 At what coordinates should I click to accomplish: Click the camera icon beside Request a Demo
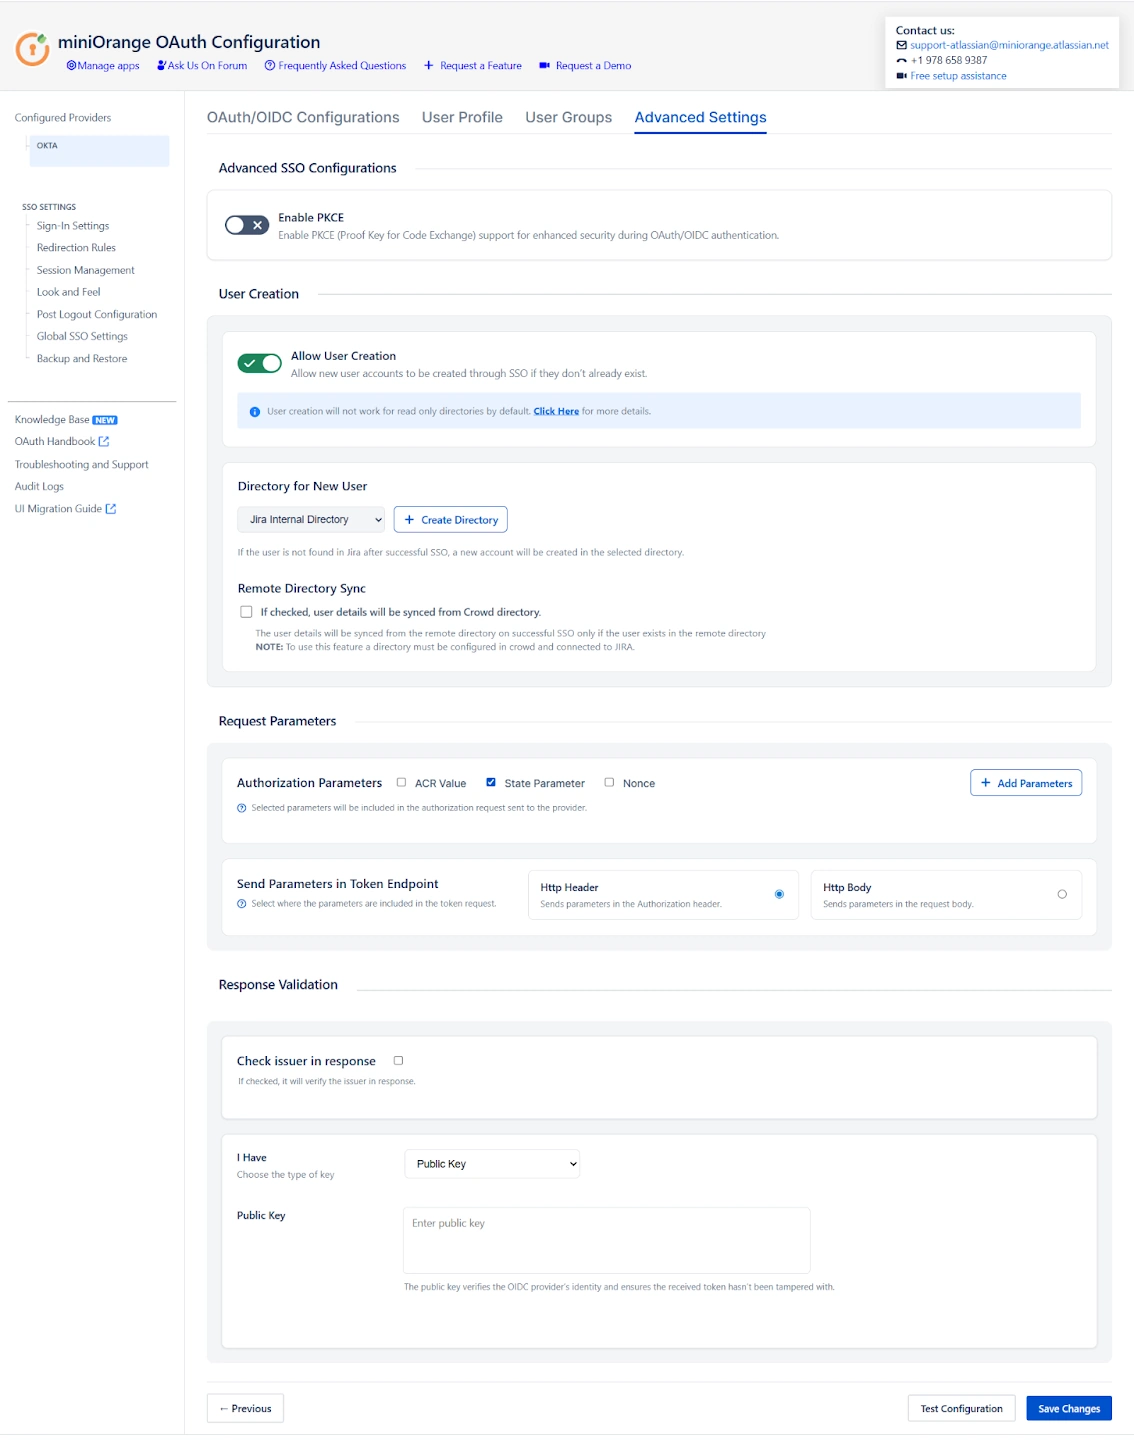[544, 65]
